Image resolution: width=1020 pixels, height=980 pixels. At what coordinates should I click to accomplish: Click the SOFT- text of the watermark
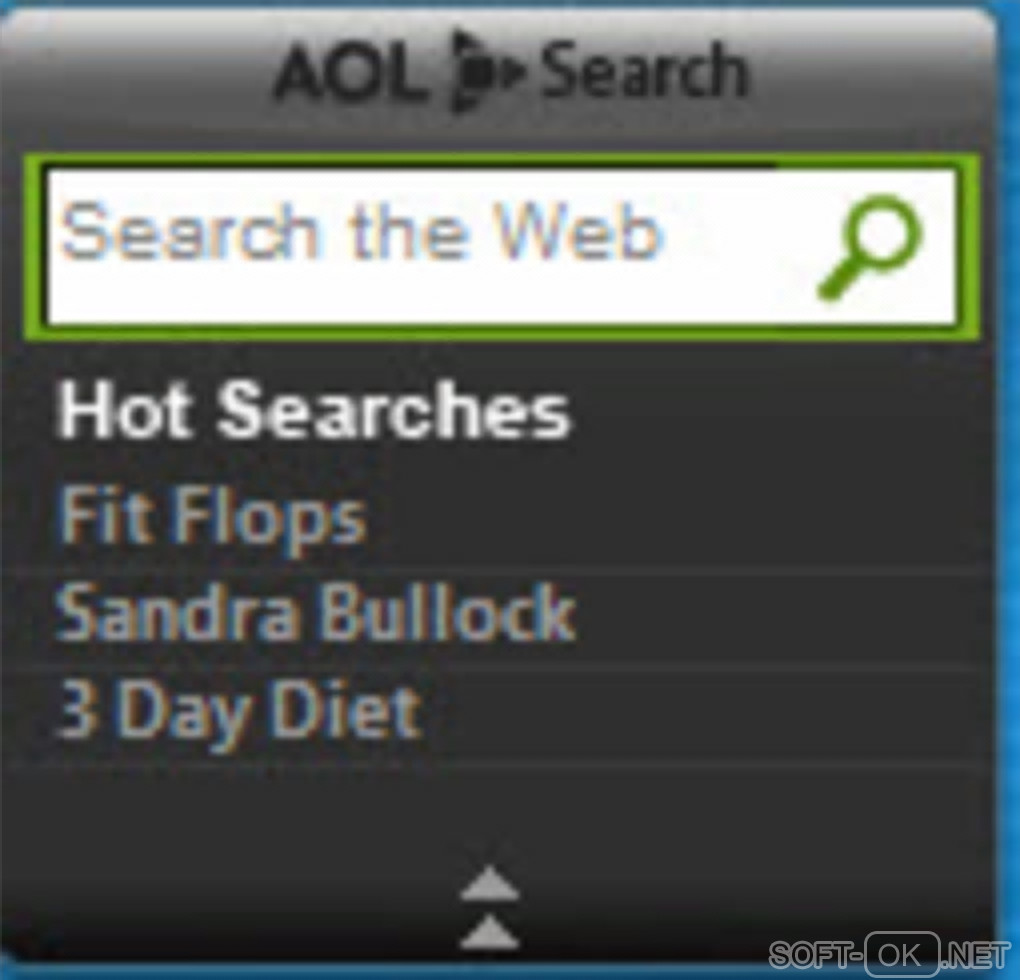coord(816,955)
